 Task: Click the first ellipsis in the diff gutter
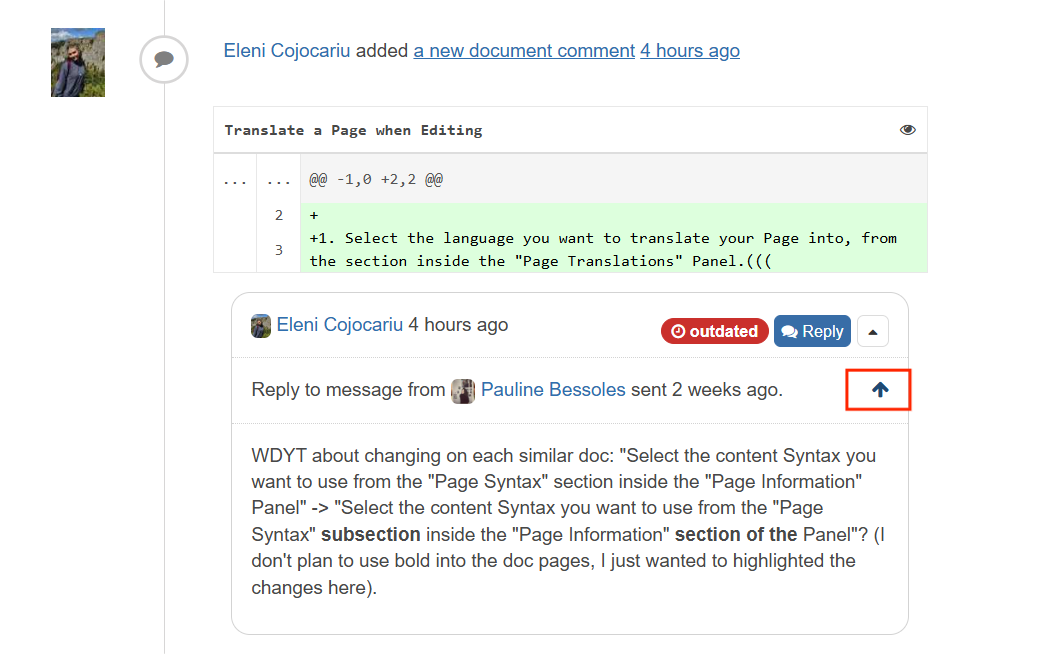click(235, 180)
